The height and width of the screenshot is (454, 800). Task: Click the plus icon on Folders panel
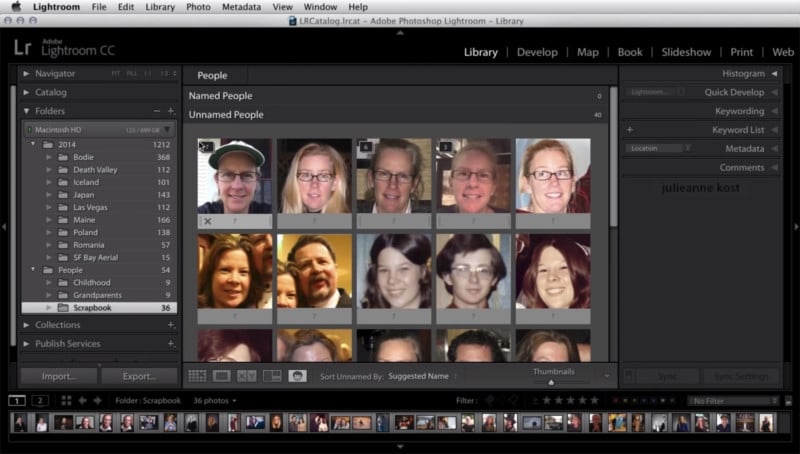(x=170, y=111)
